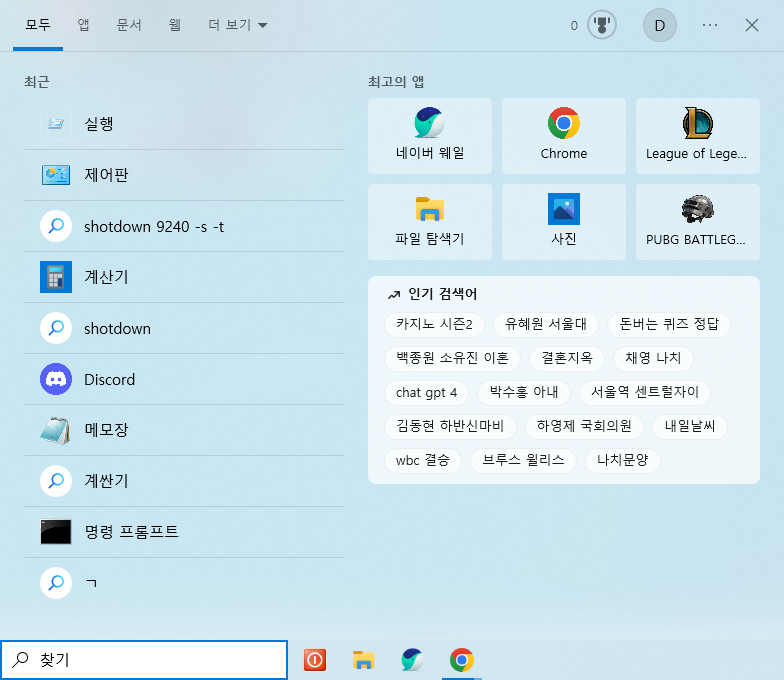Click search icon beside 계싼기

point(56,481)
